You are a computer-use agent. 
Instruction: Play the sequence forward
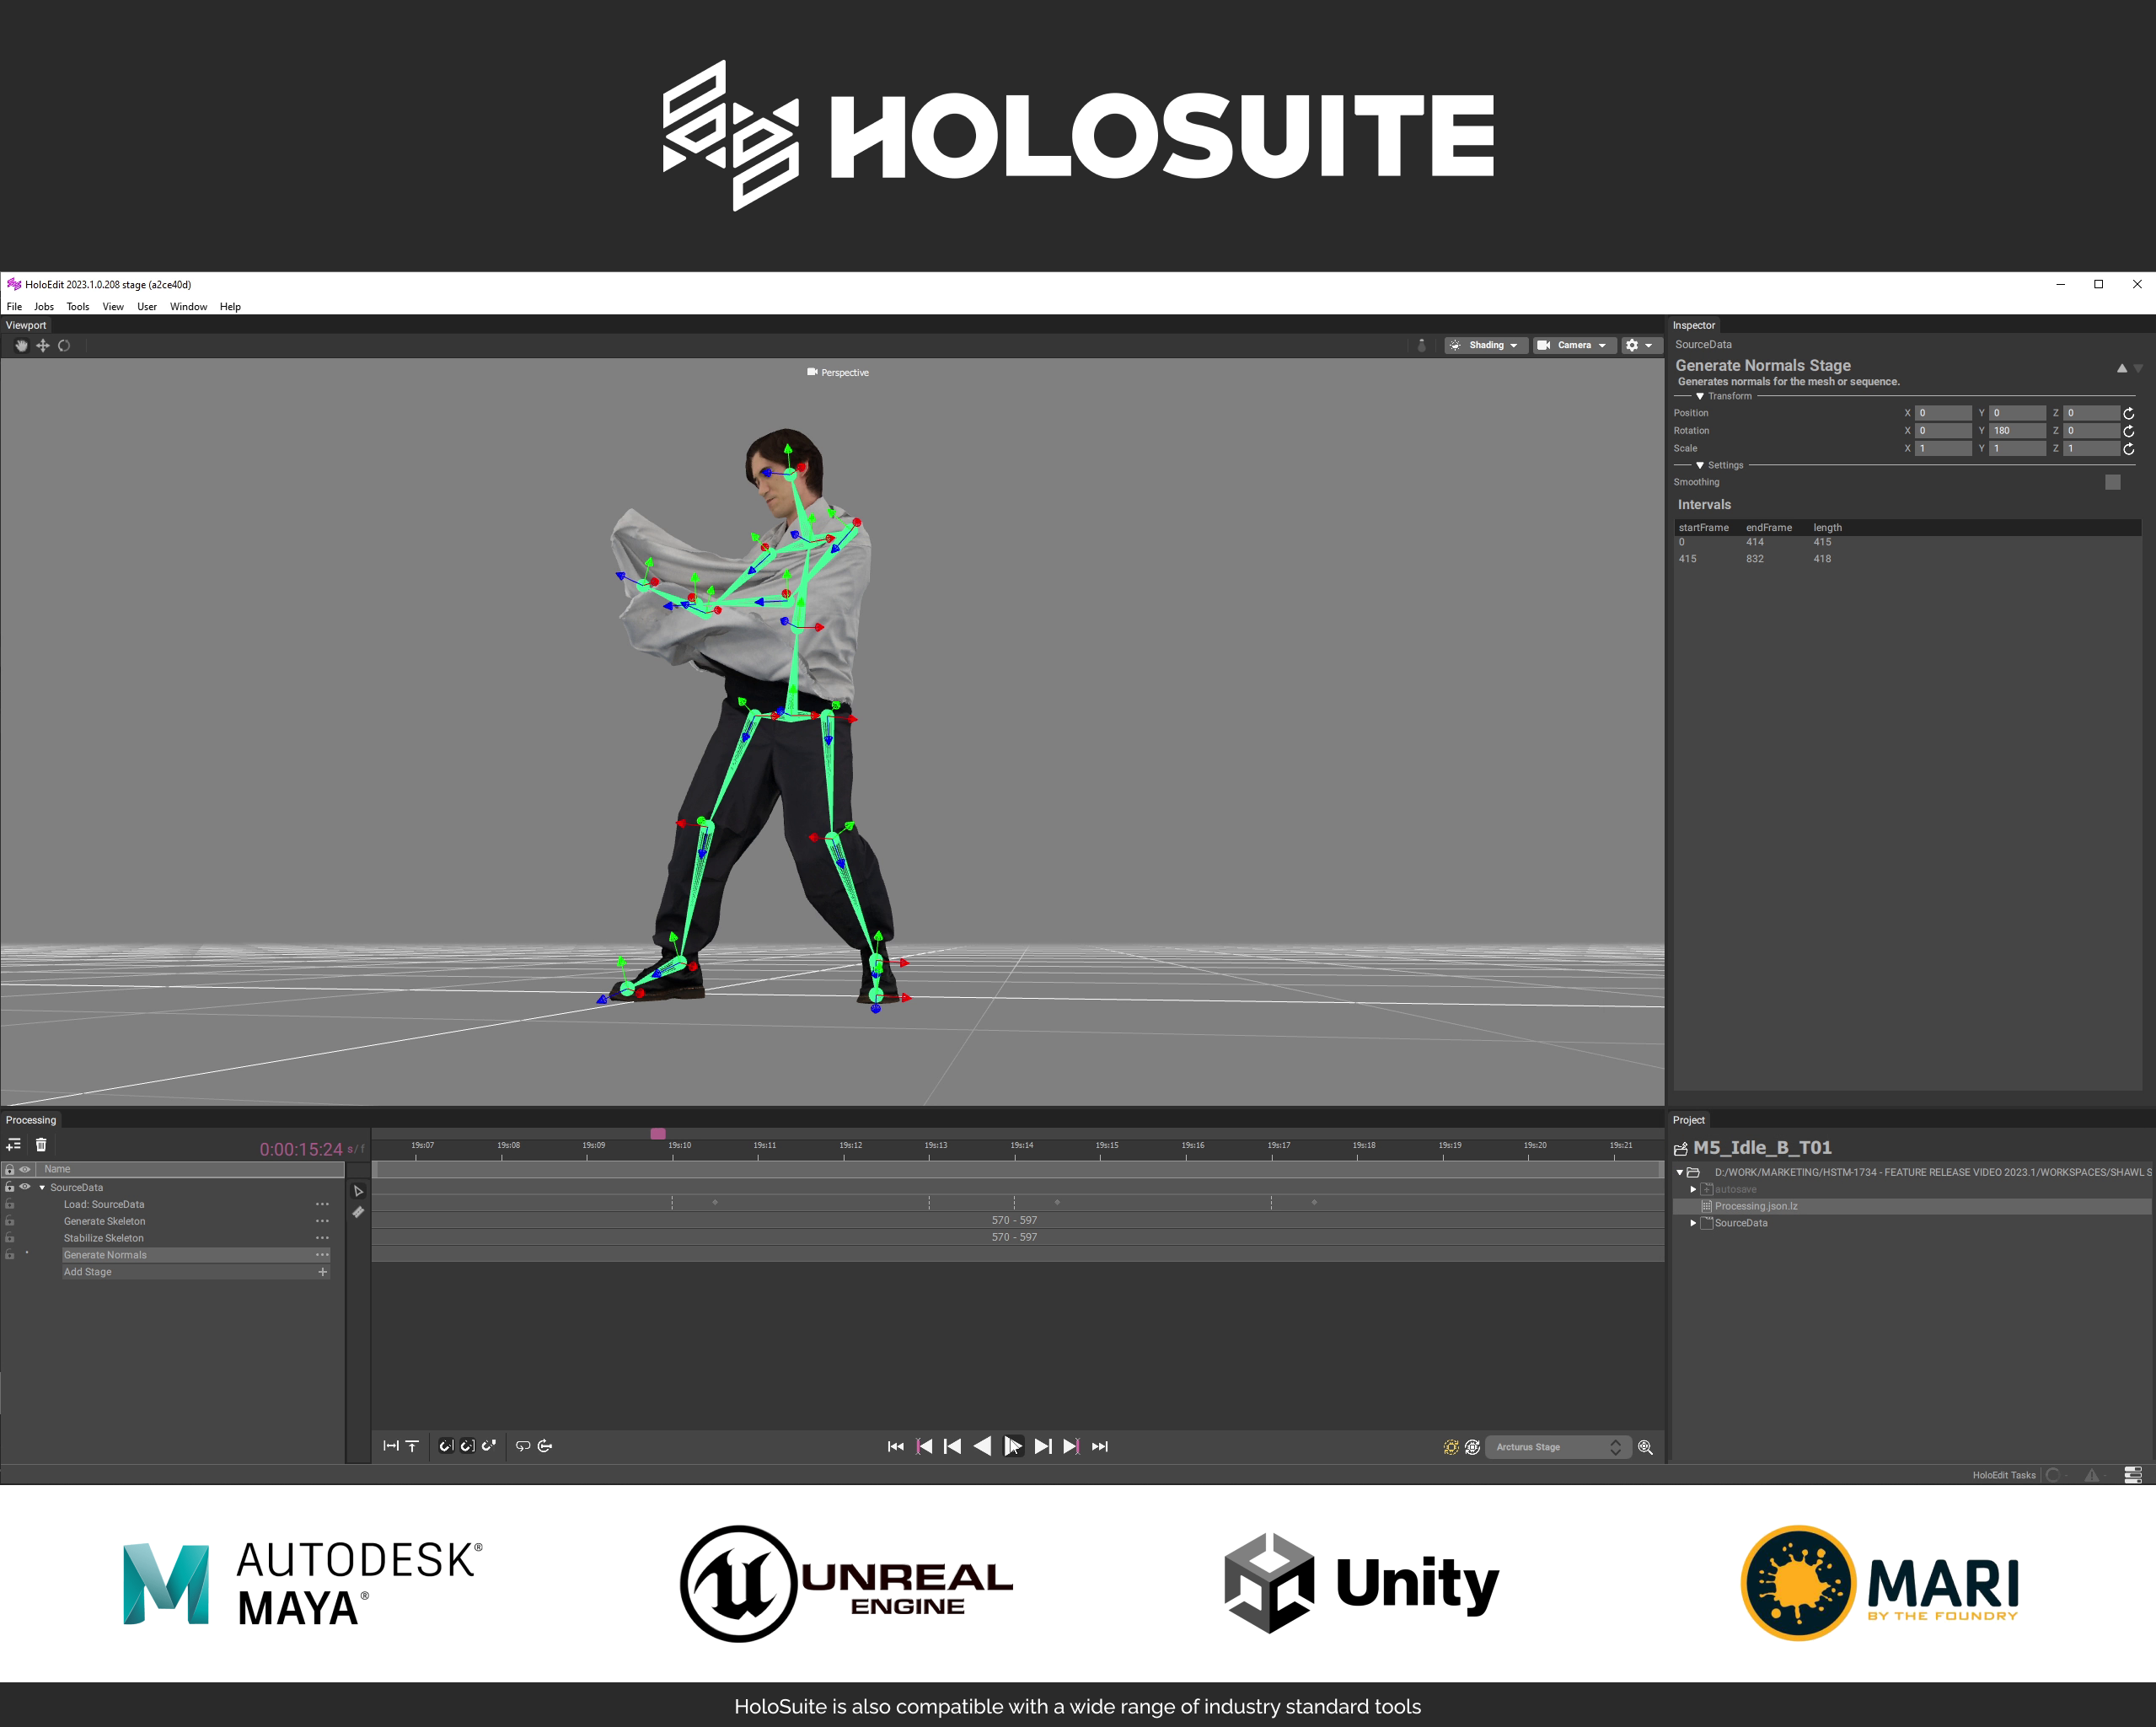pos(1012,1446)
